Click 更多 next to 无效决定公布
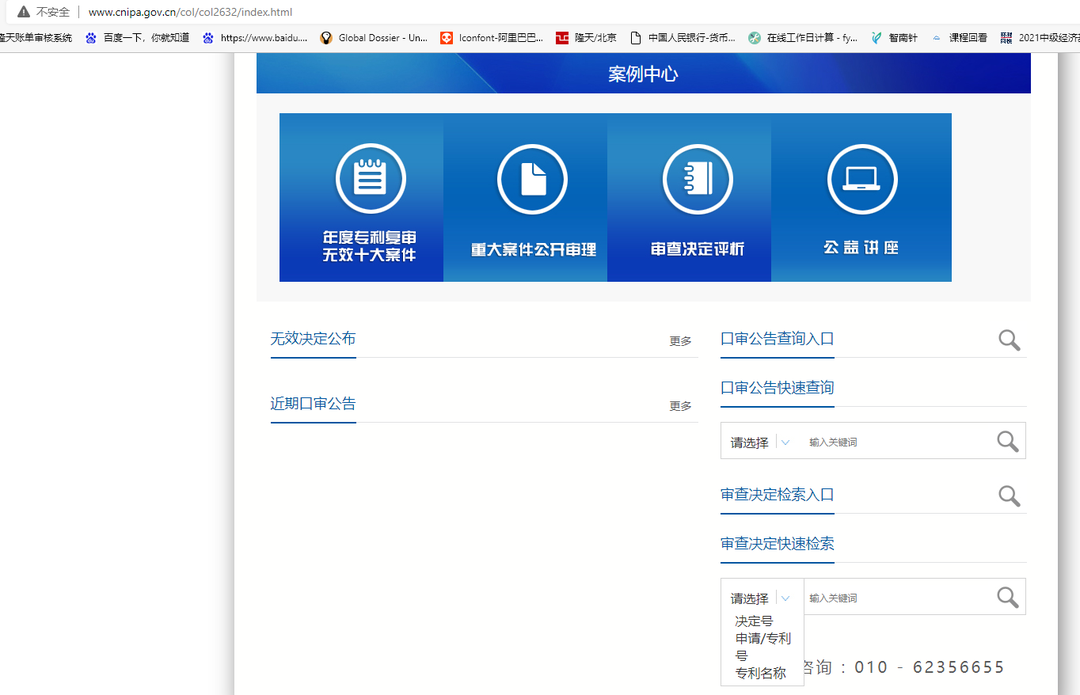The height and width of the screenshot is (695, 1080). 681,340
